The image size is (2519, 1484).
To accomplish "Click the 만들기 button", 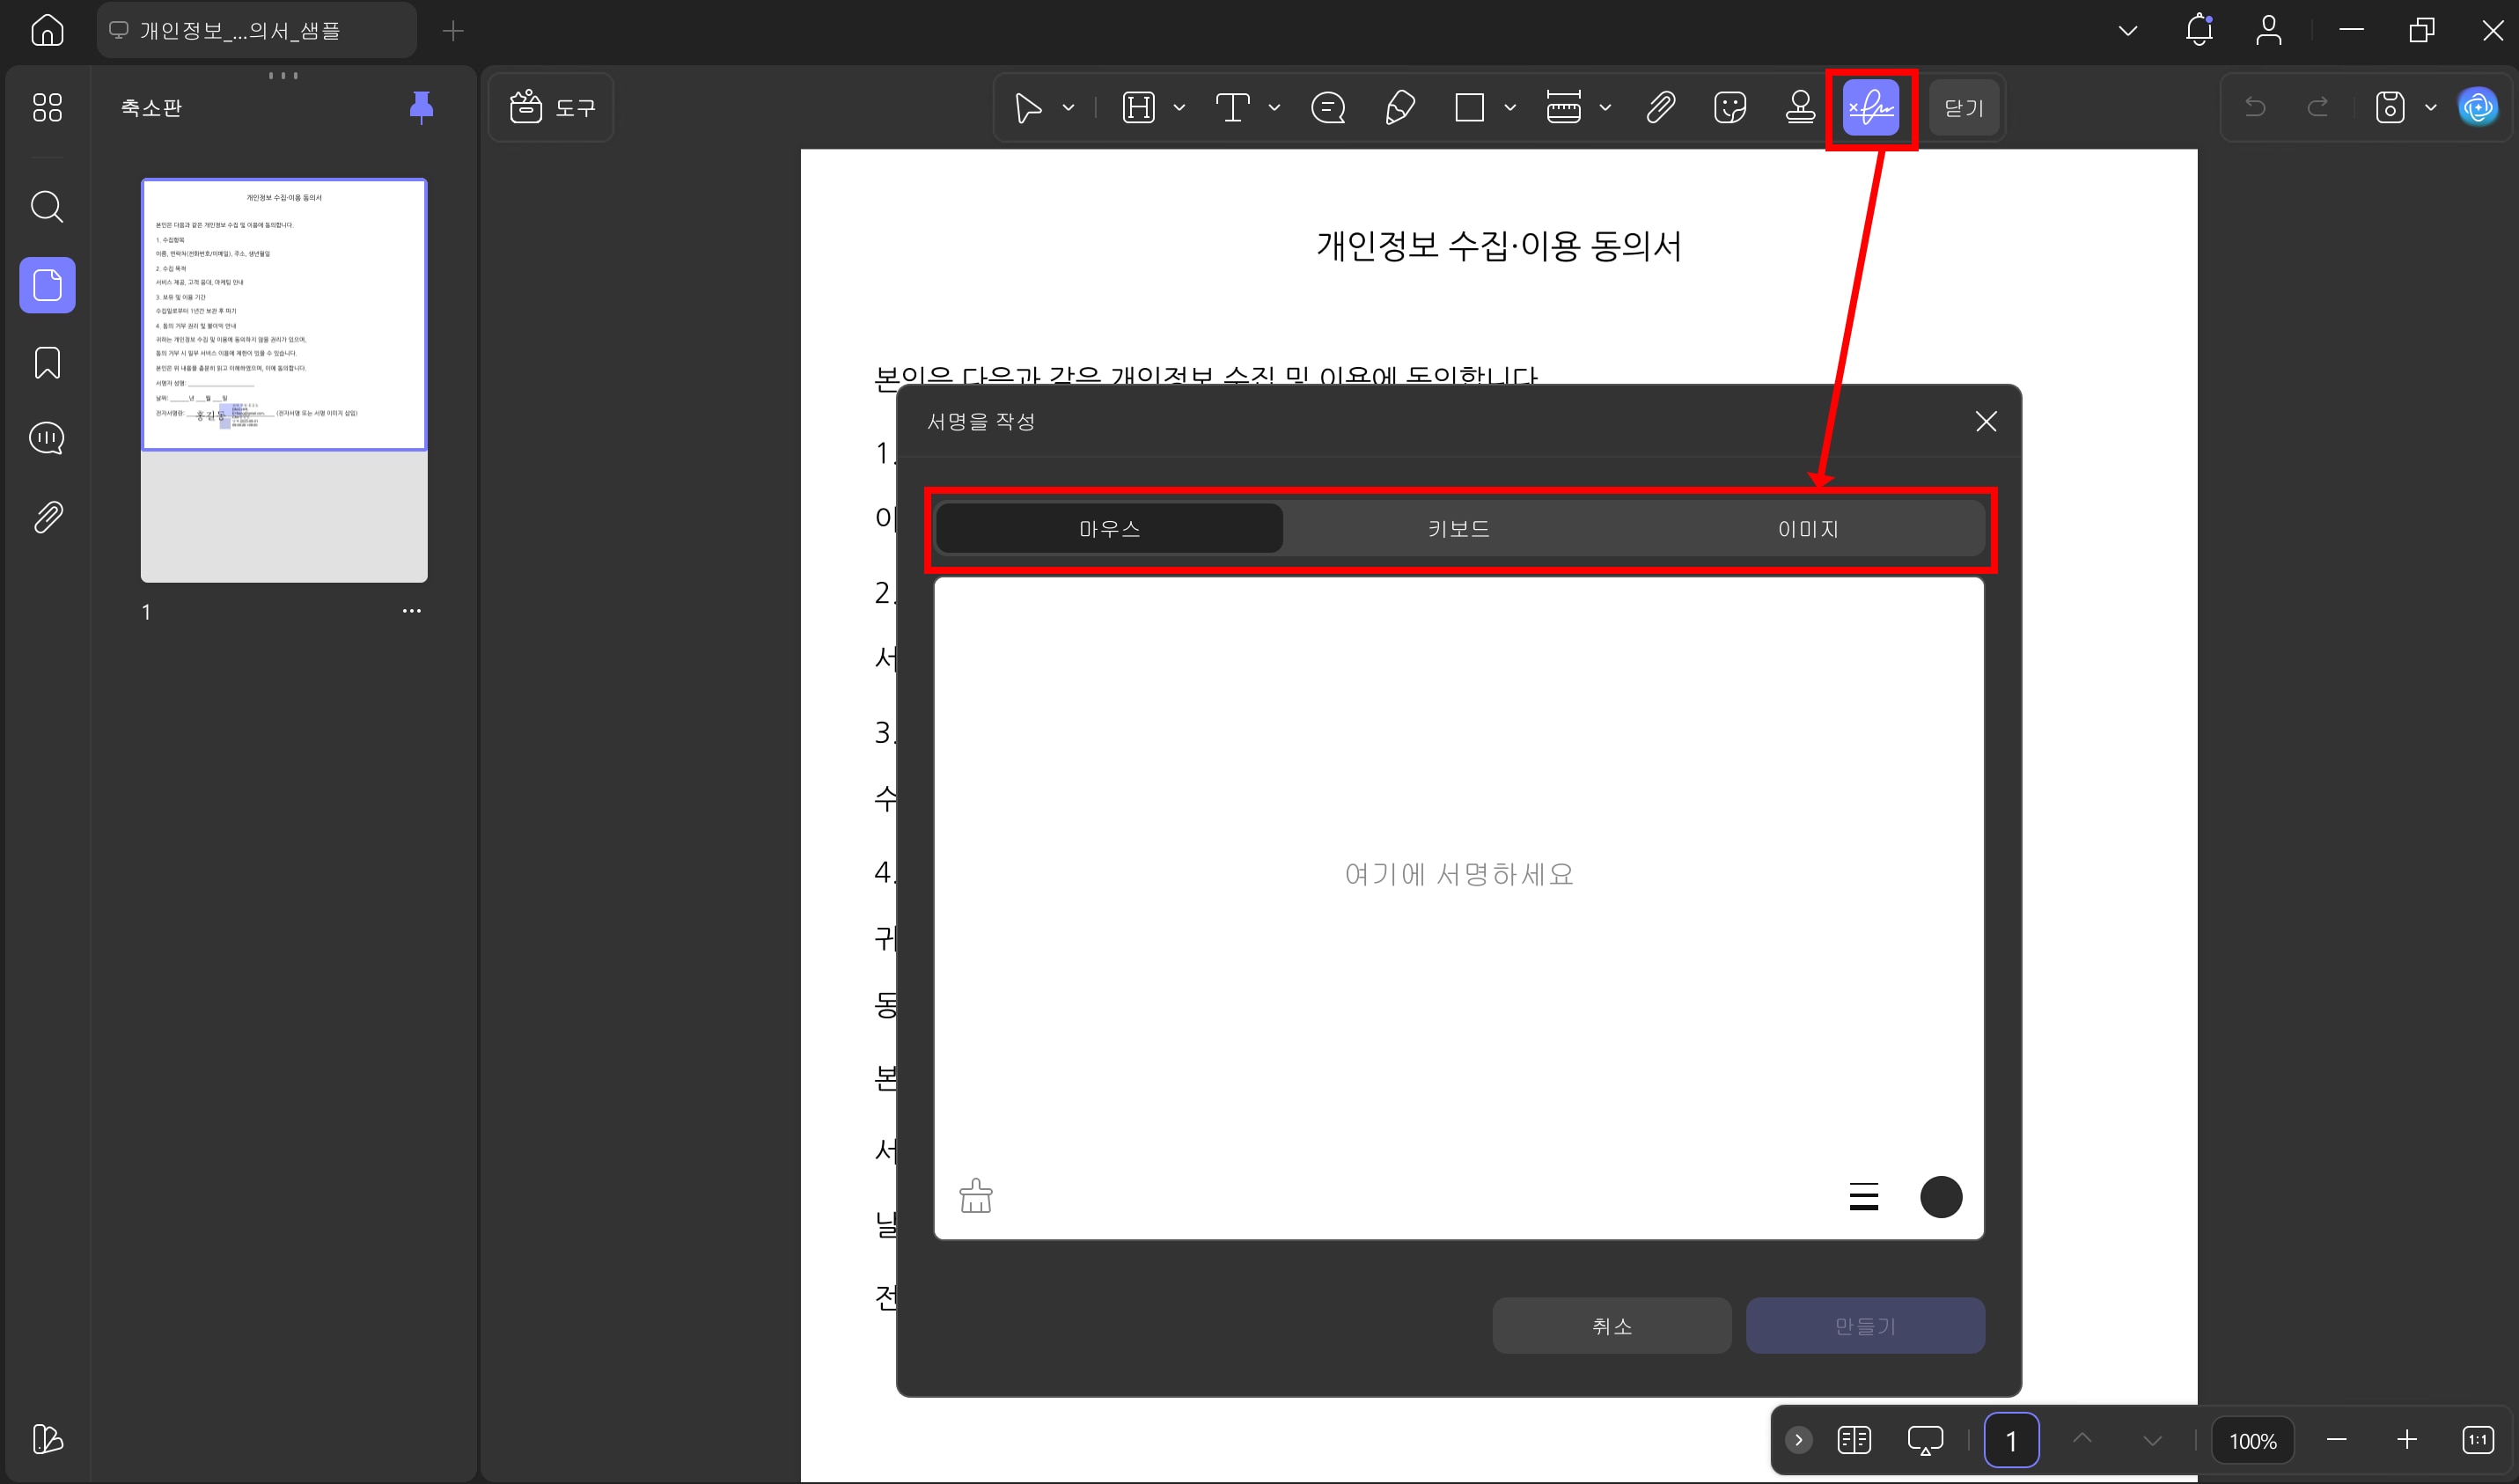I will (x=1865, y=1325).
